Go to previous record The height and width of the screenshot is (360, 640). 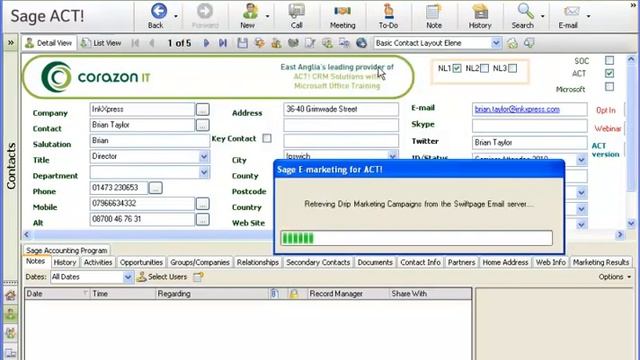151,43
